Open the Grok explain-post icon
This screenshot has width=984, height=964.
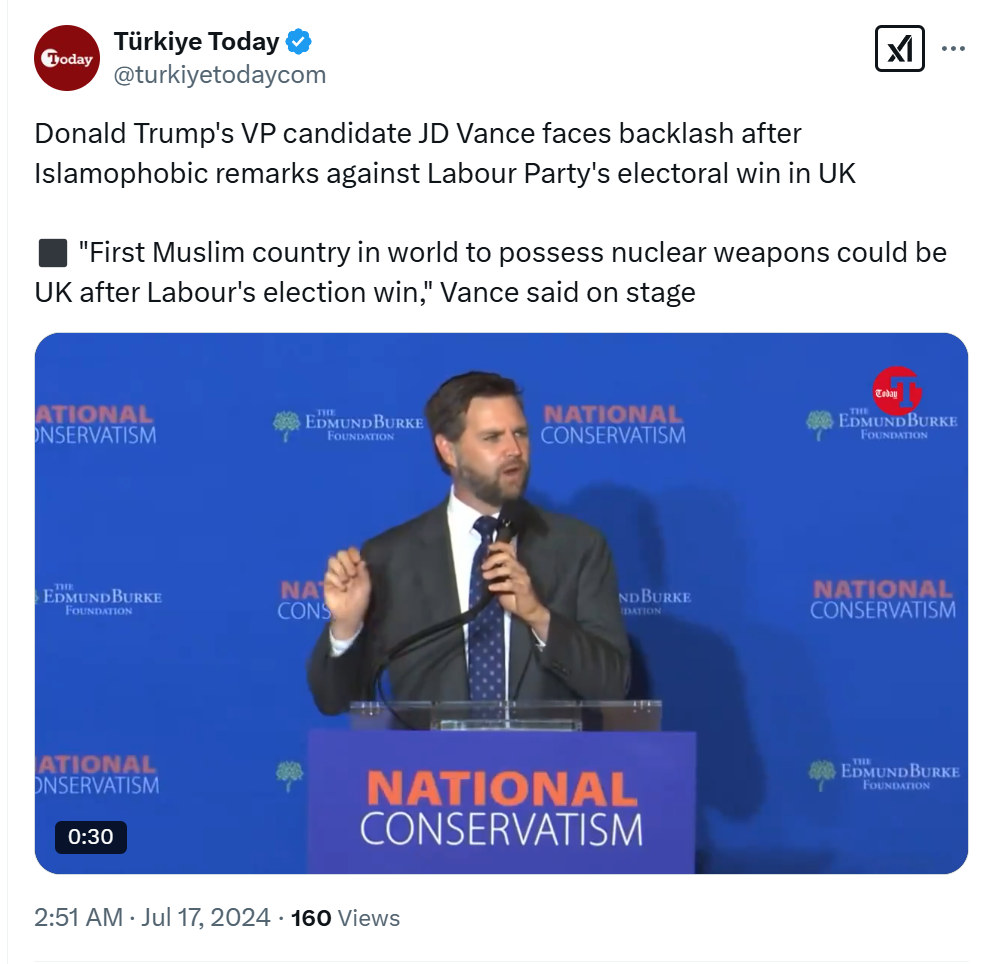click(899, 48)
